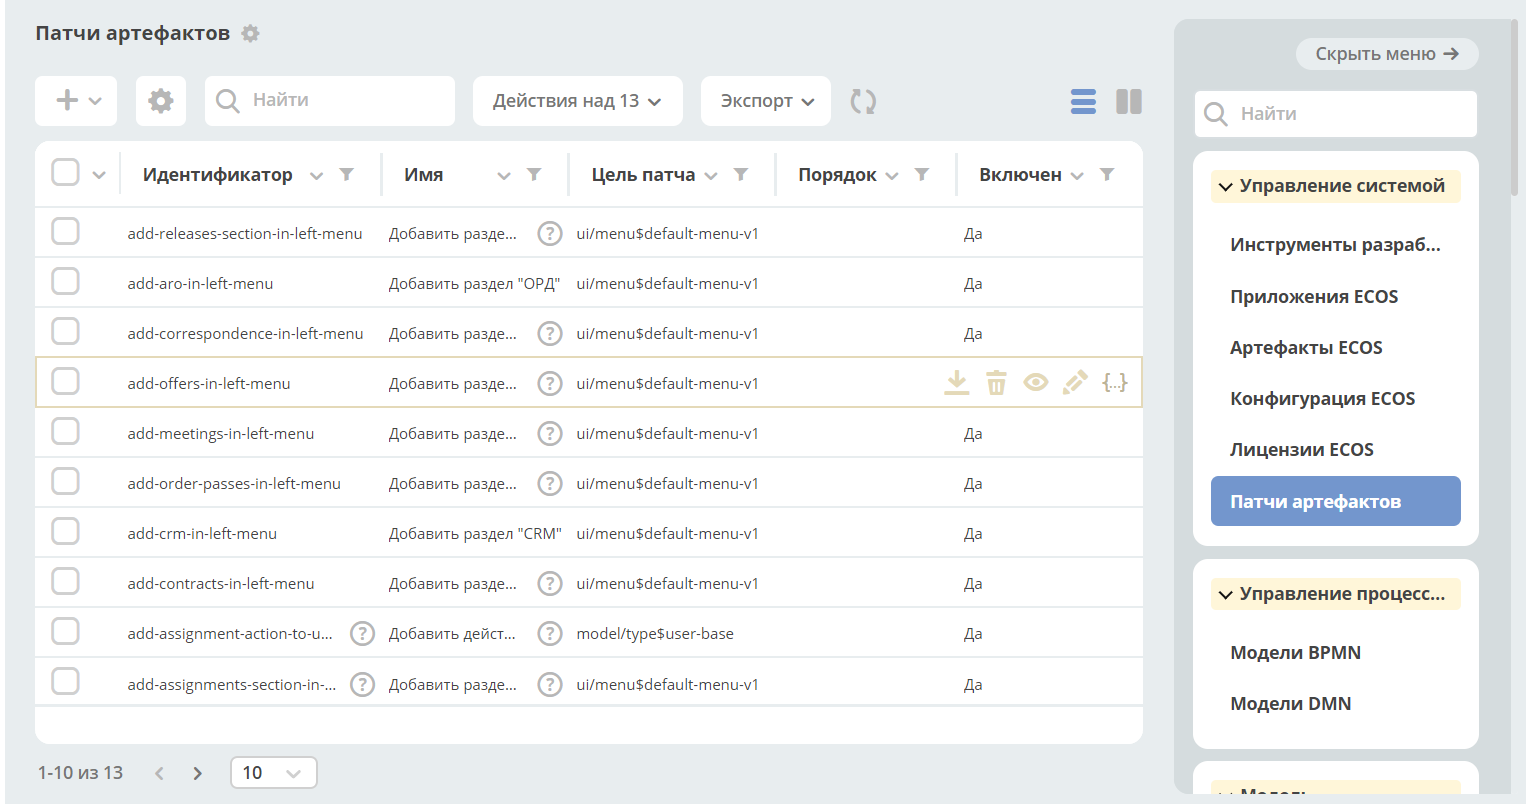Edit the add-offers-in-left-menu patch with pencil

point(1075,382)
